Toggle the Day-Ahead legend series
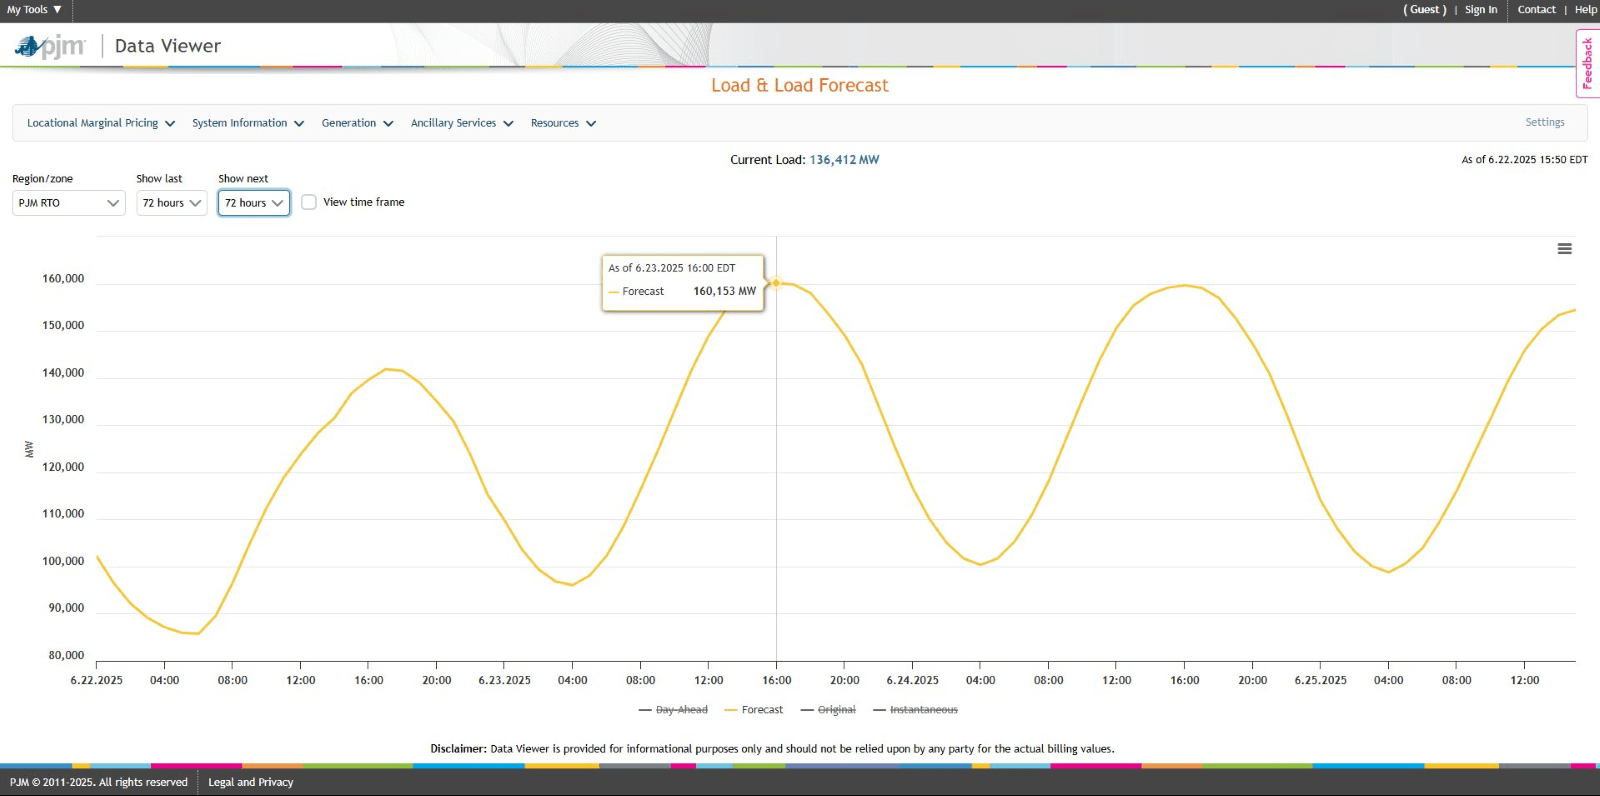The image size is (1600, 796). coord(672,710)
